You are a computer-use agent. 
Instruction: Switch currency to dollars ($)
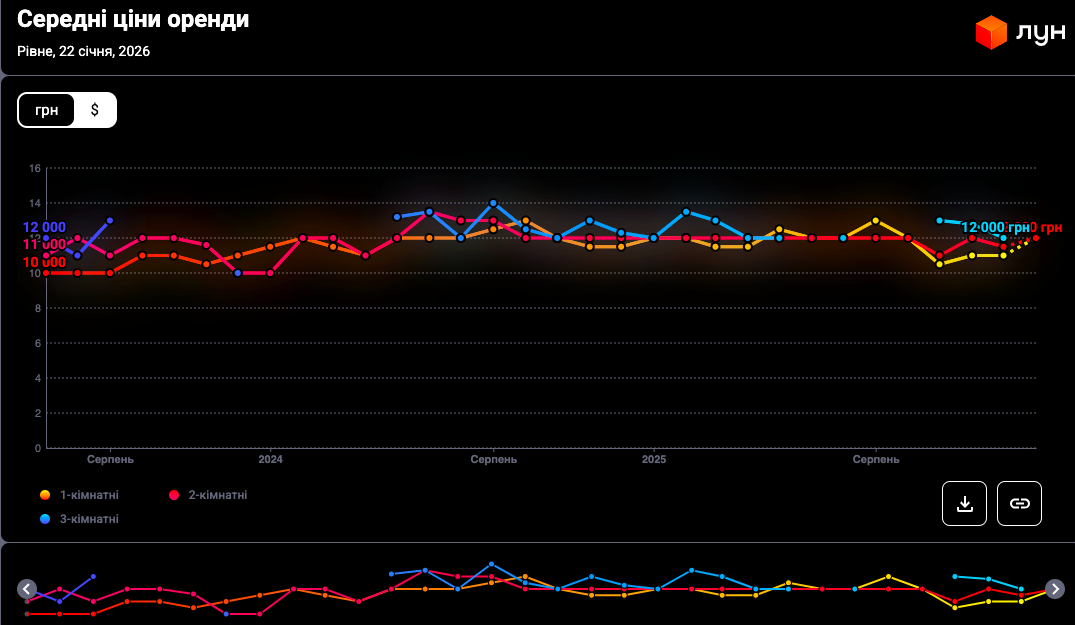point(95,110)
